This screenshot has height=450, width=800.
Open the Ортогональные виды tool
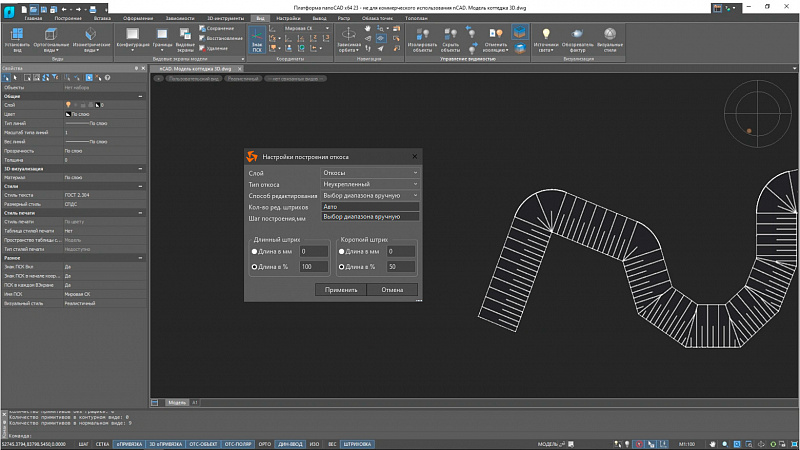pyautogui.click(x=51, y=39)
